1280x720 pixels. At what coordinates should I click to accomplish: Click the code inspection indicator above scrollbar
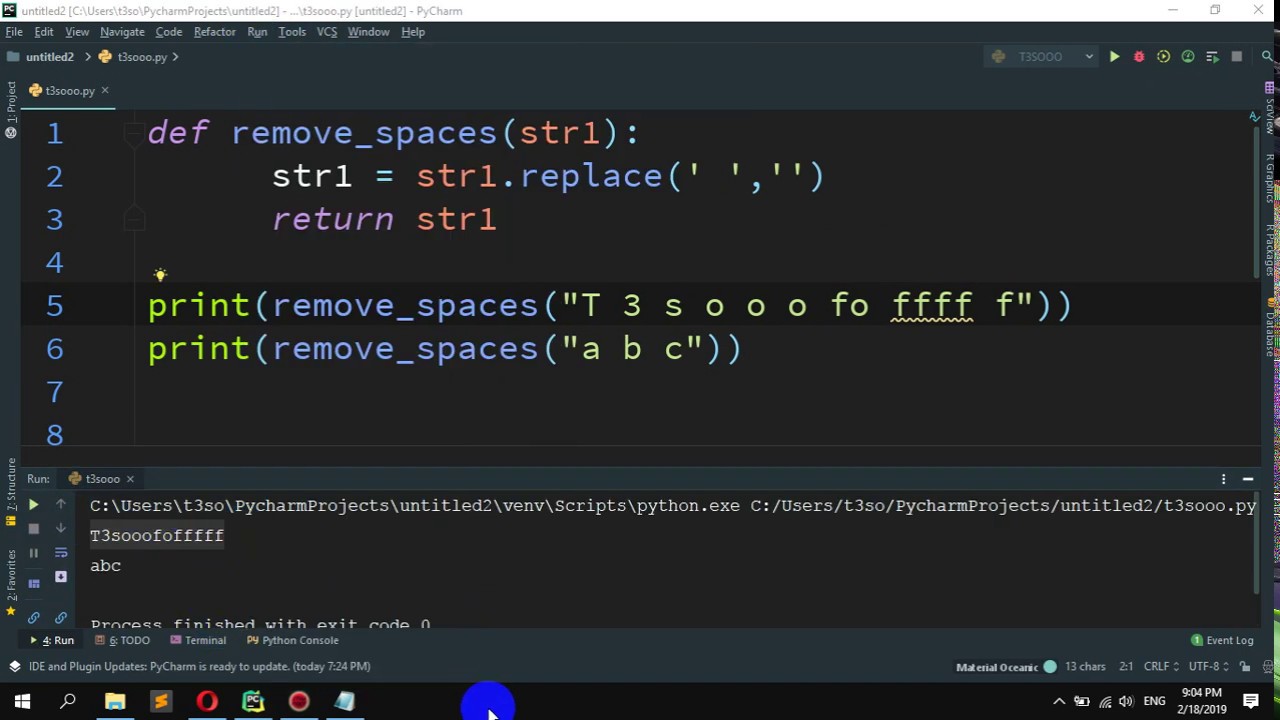pos(1254,118)
